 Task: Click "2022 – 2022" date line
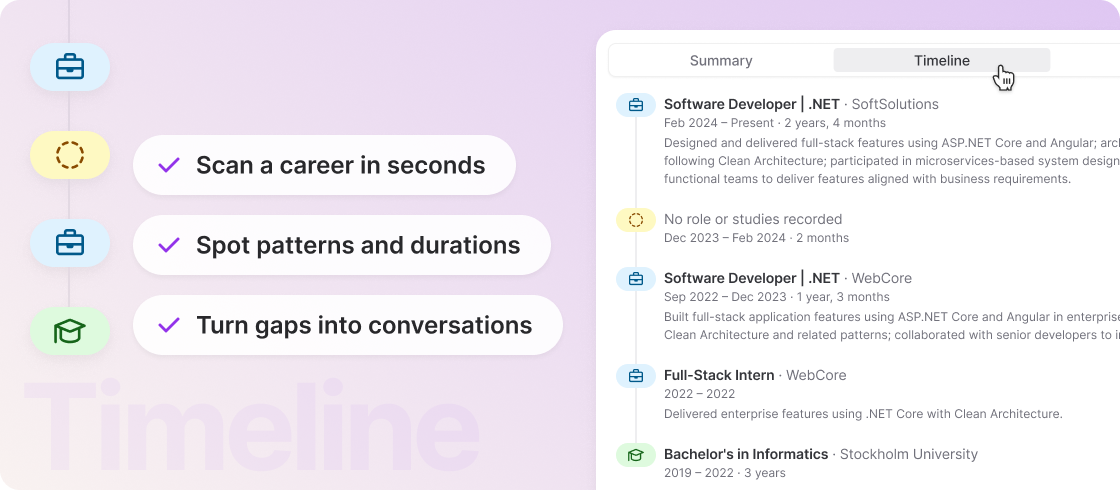coord(699,394)
